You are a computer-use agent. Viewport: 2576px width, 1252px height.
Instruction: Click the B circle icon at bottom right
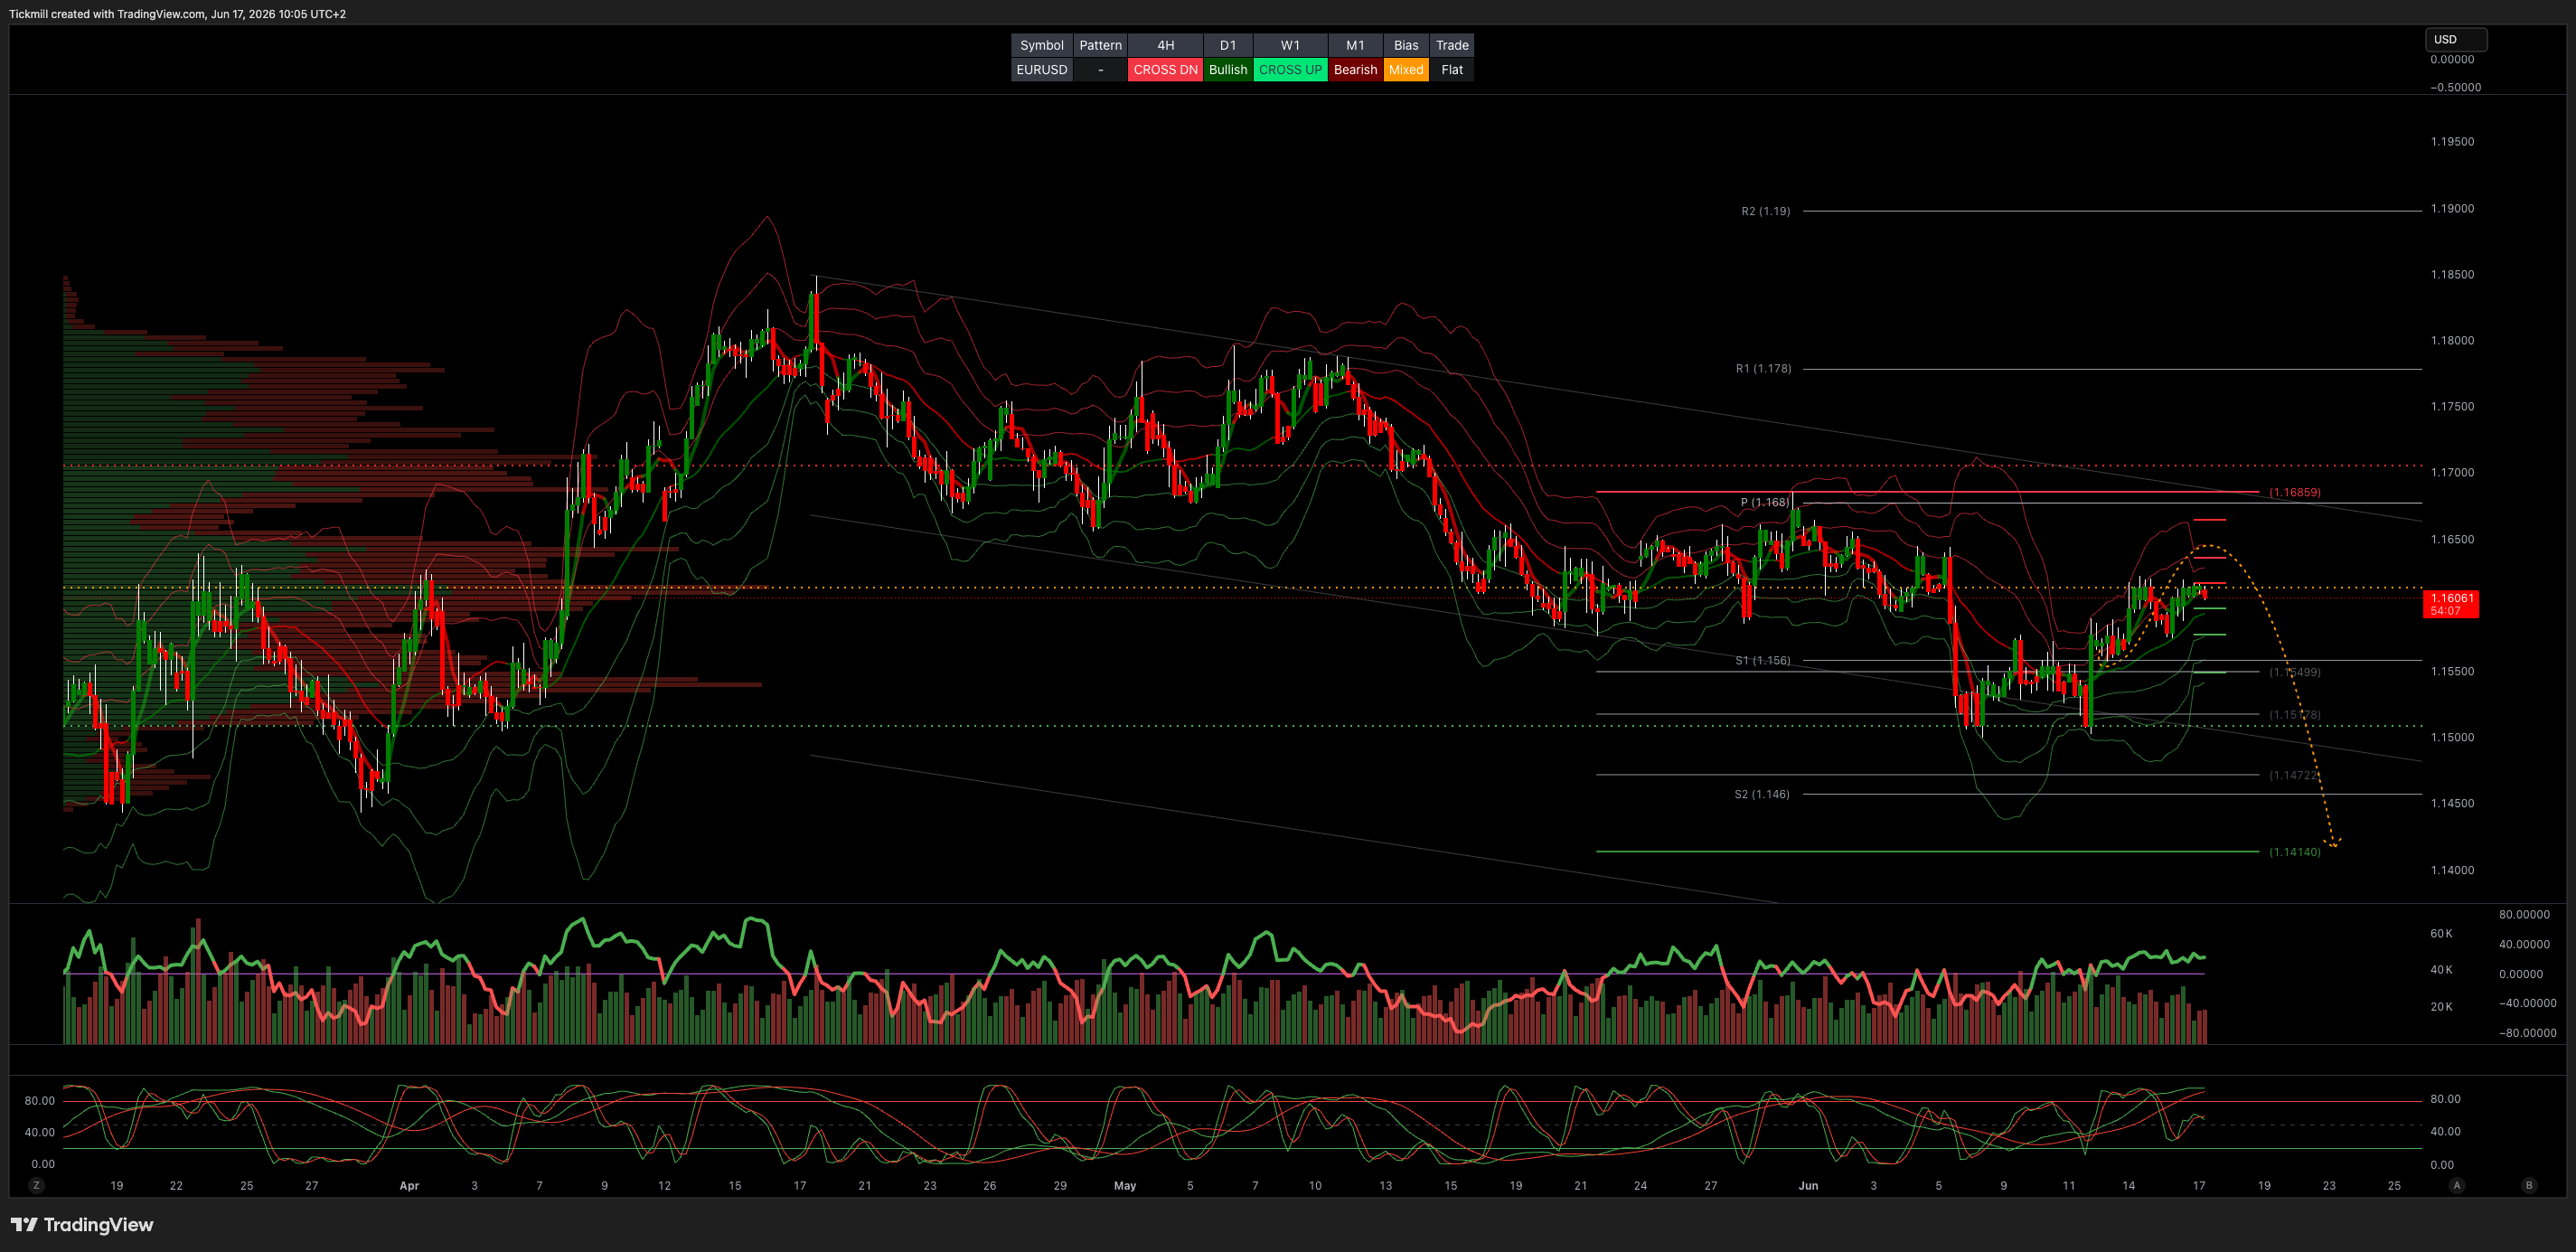[2529, 1185]
